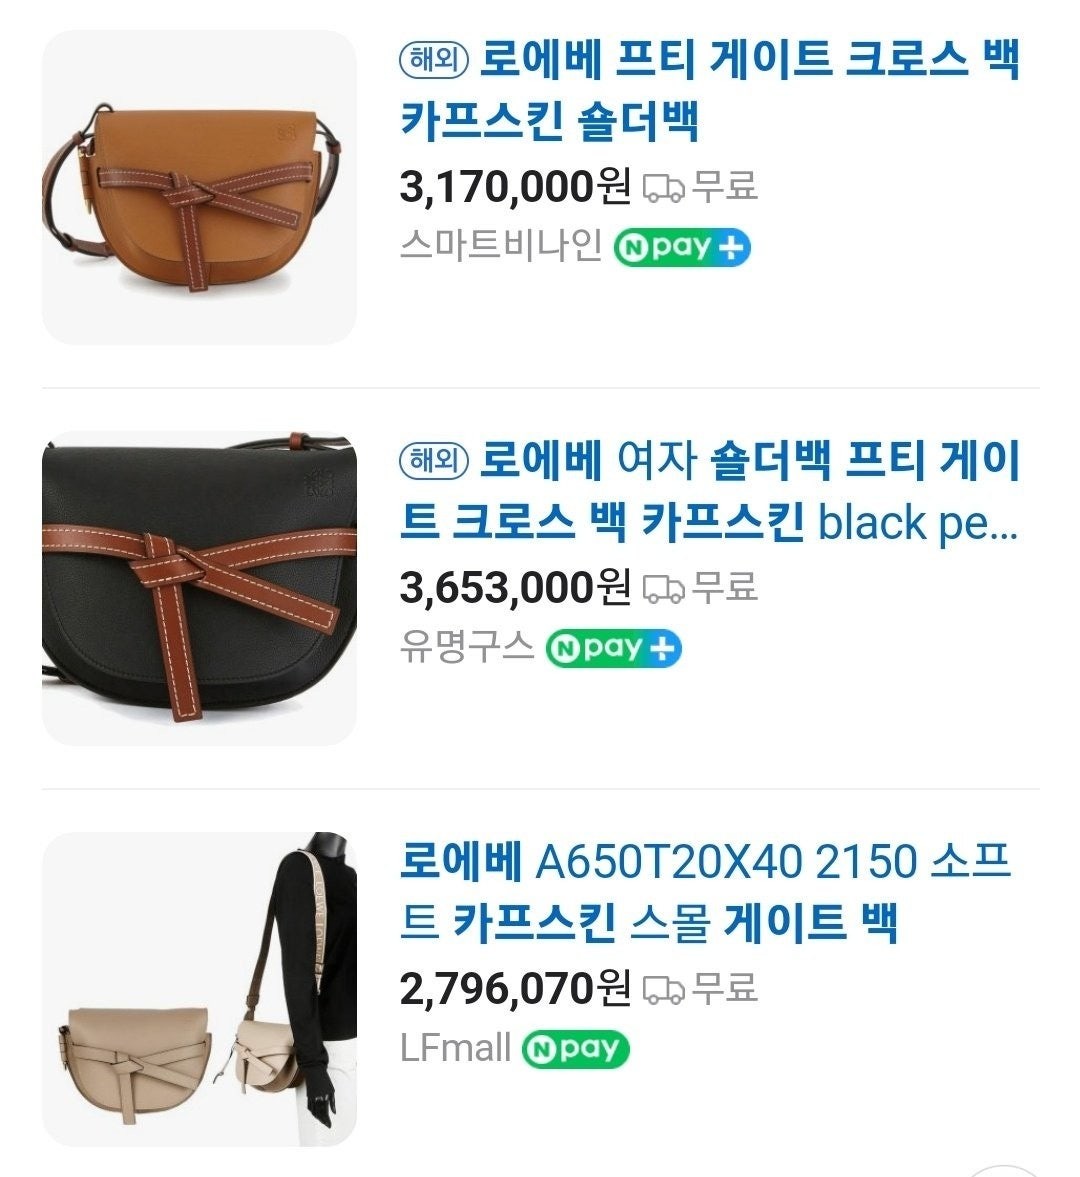Click the price 3,653,000원
The height and width of the screenshot is (1177, 1080).
click(515, 587)
